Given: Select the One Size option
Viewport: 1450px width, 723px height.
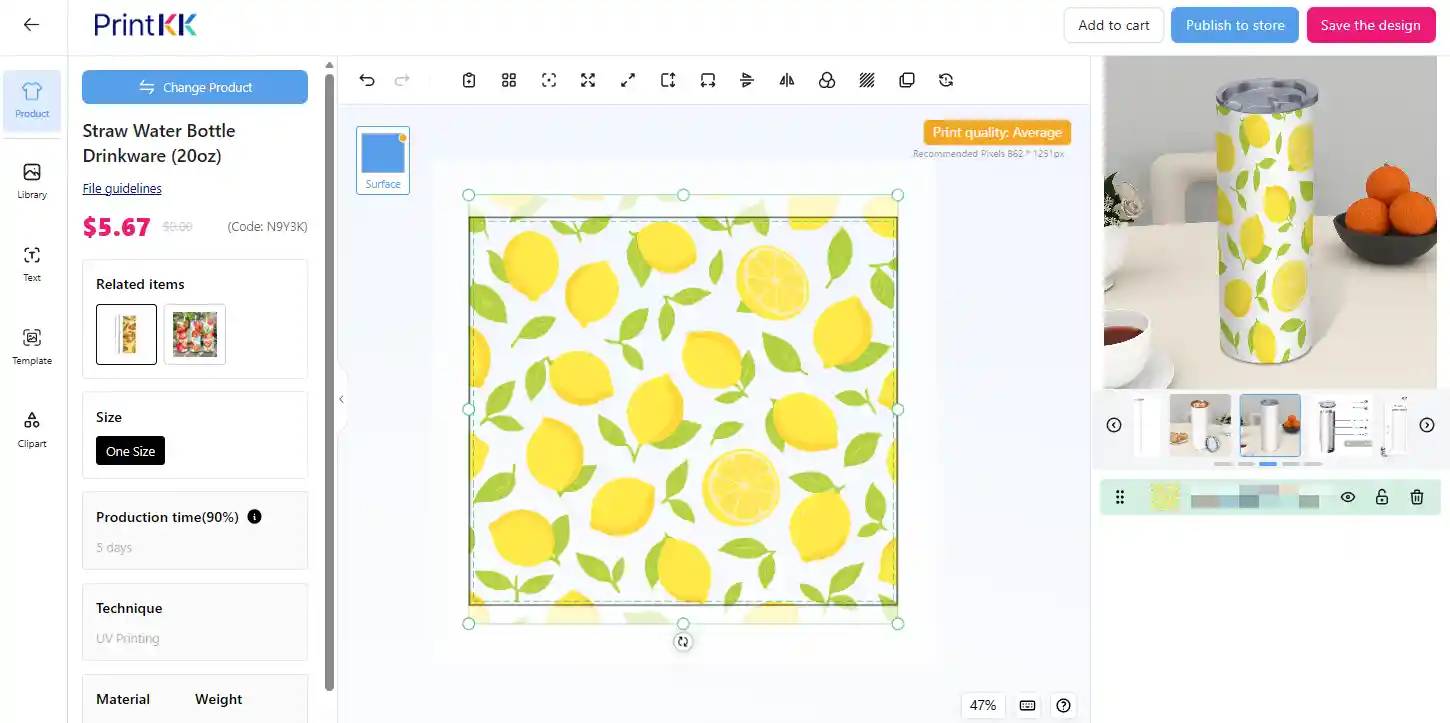Looking at the screenshot, I should coord(131,451).
